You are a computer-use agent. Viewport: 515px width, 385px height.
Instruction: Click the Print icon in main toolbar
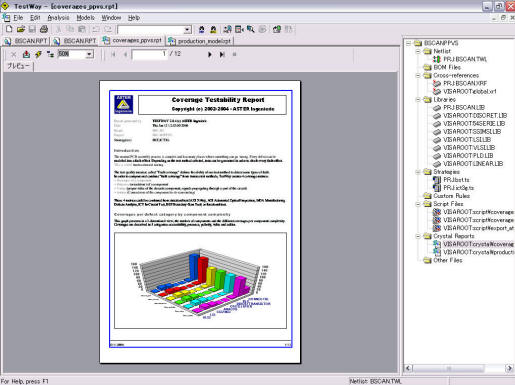[44, 29]
